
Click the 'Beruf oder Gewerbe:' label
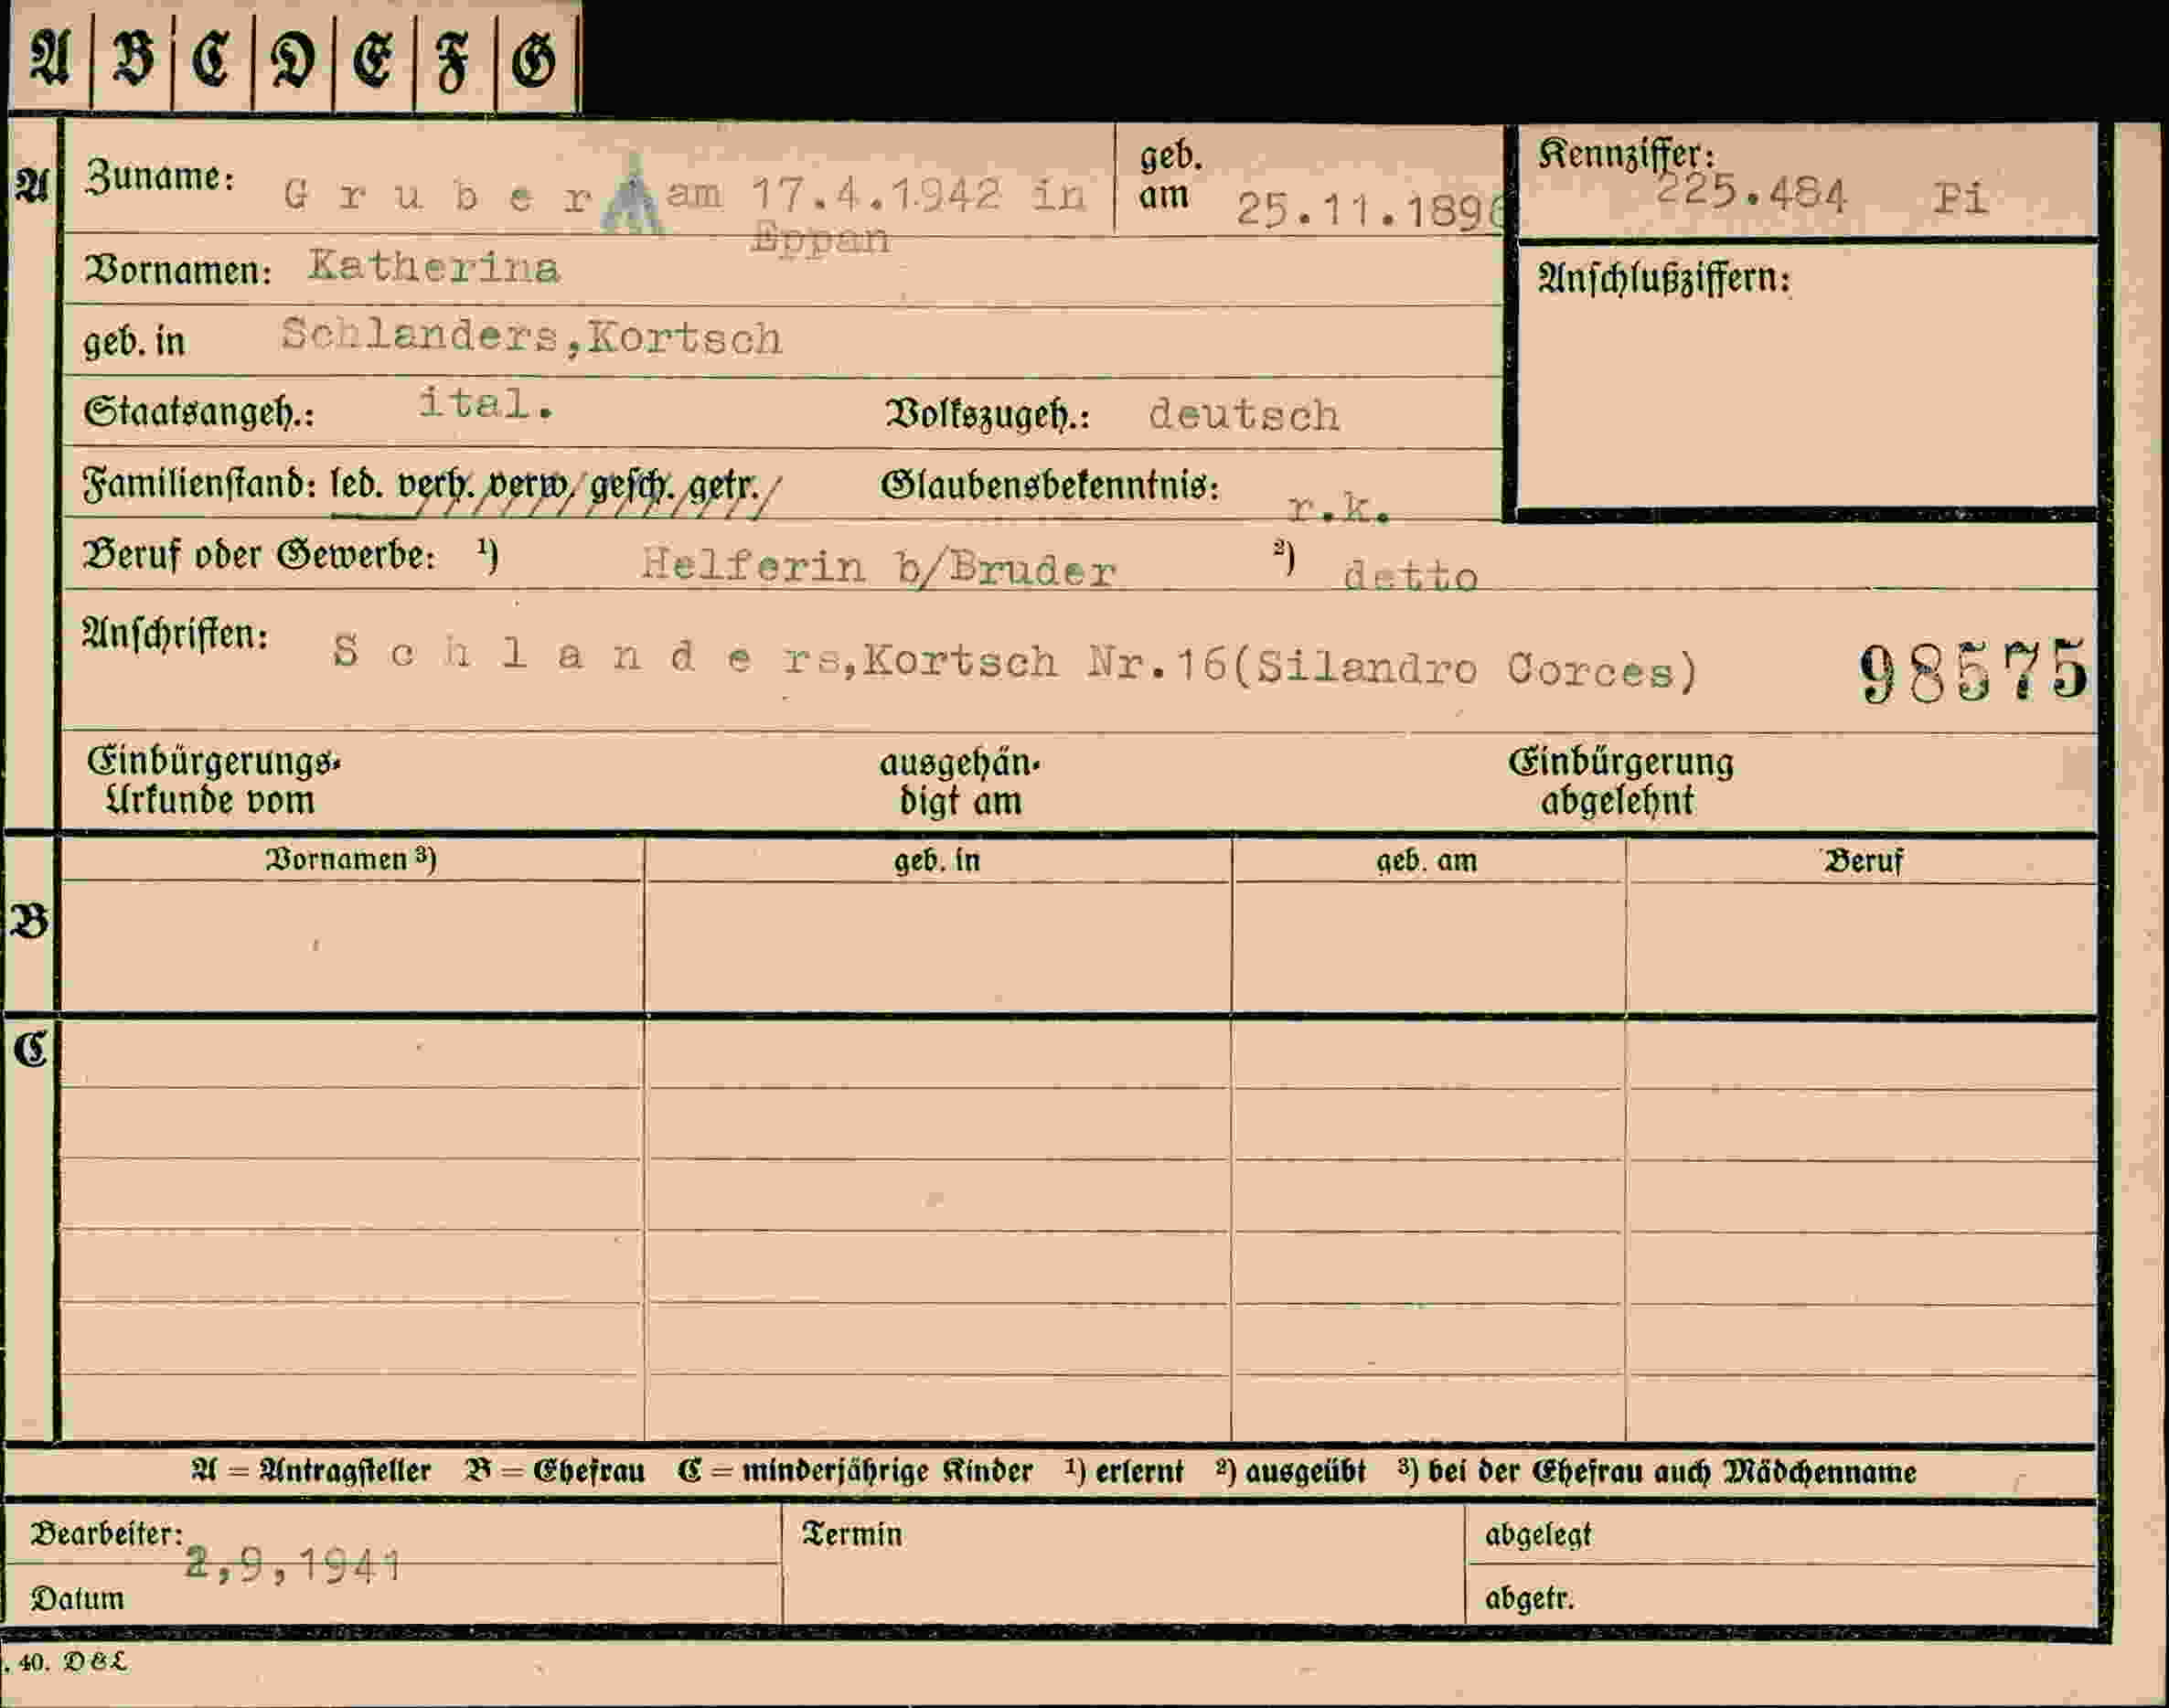(x=259, y=555)
